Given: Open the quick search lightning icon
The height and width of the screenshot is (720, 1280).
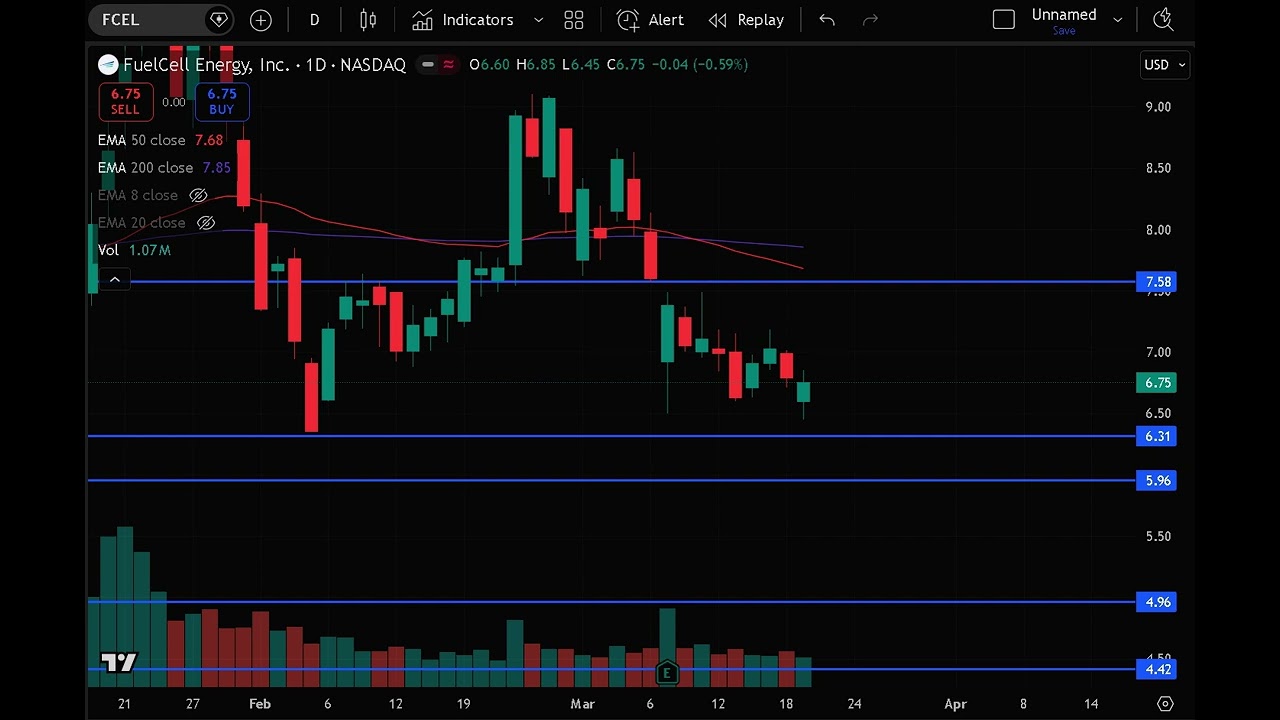Looking at the screenshot, I should click(x=1163, y=20).
